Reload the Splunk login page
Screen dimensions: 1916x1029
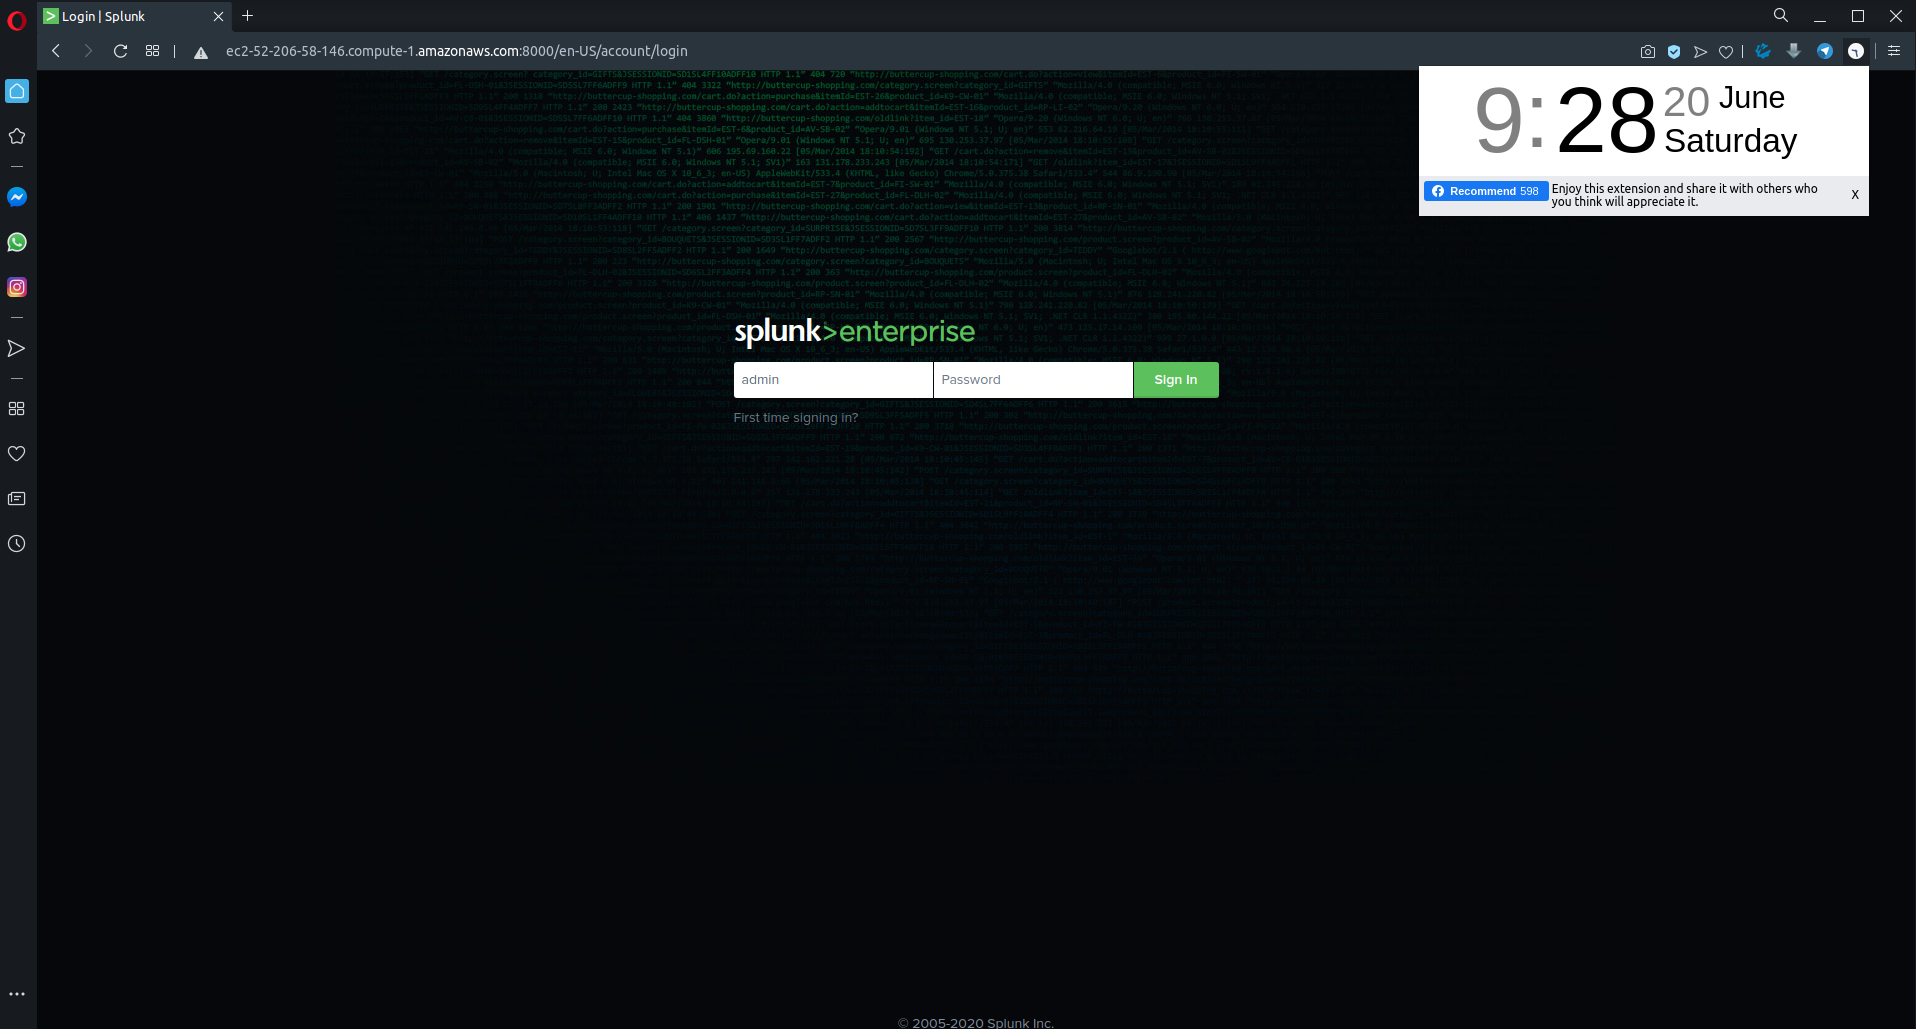[x=120, y=51]
